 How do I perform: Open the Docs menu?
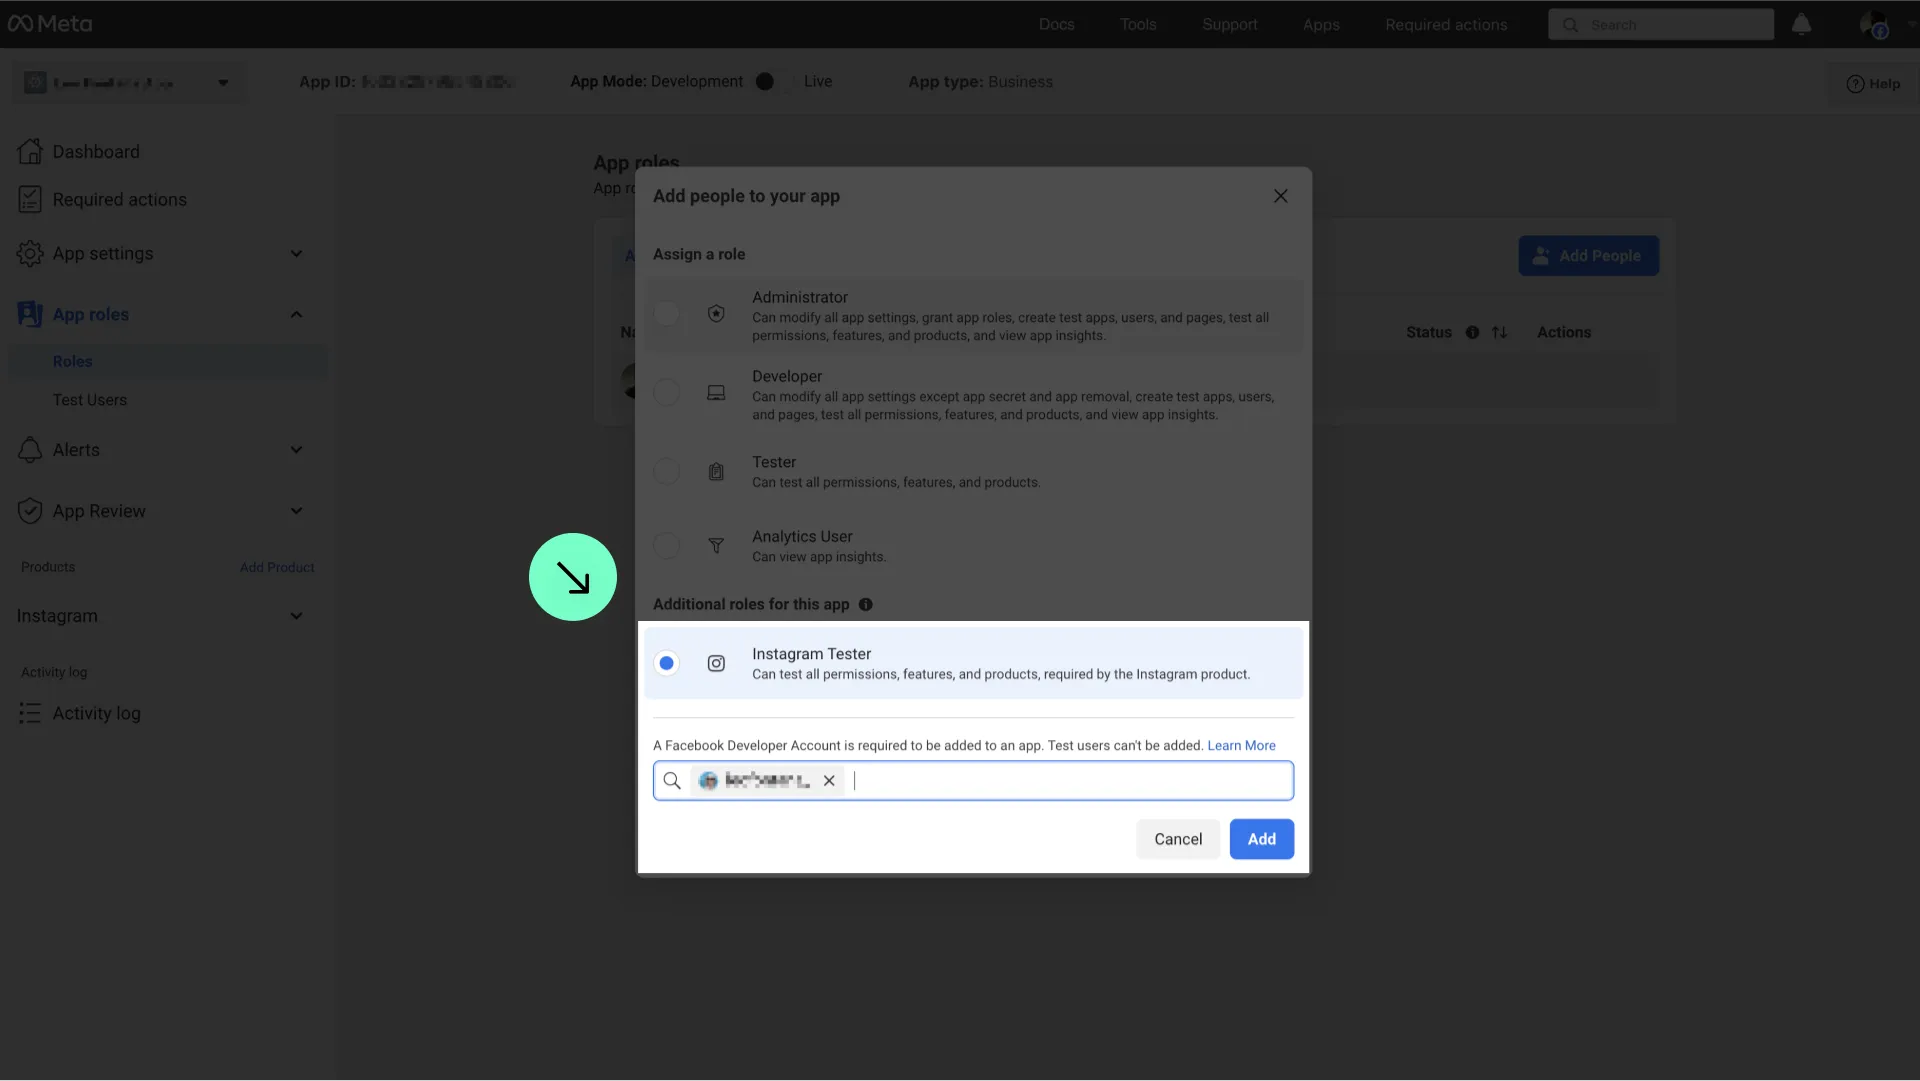[1056, 24]
